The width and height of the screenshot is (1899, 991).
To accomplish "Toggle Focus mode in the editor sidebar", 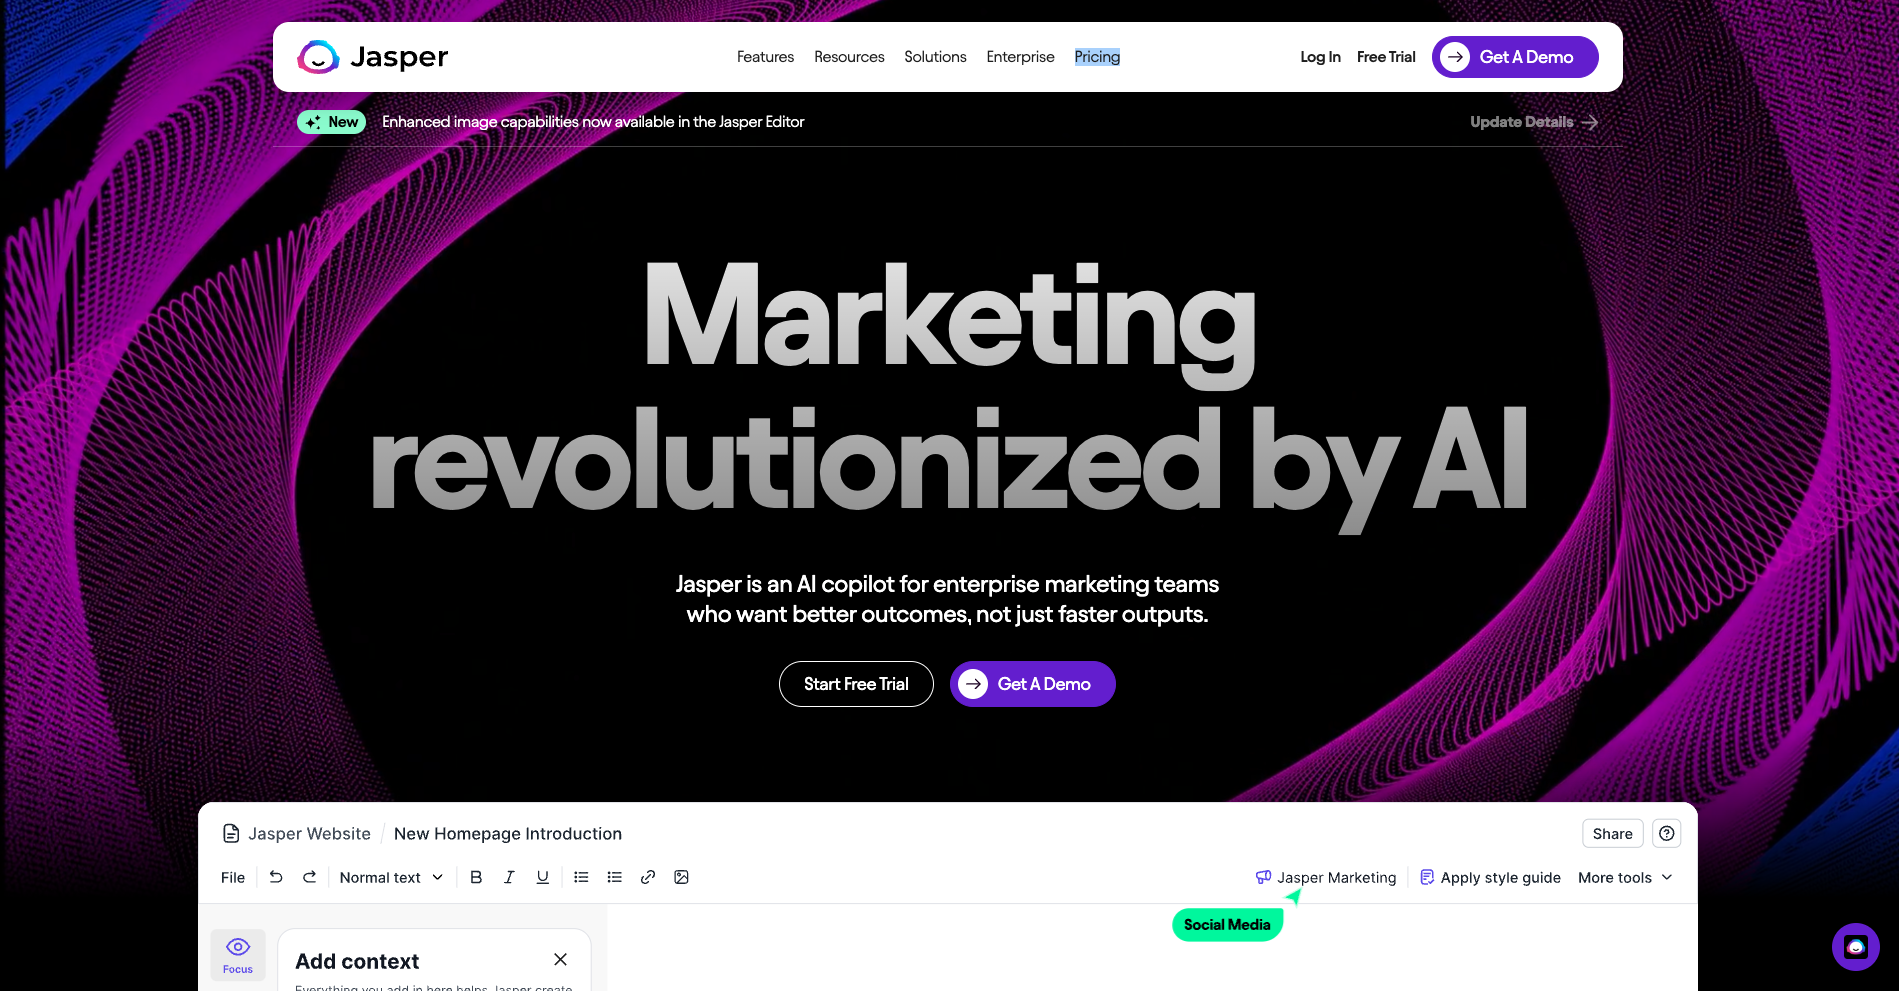I will click(x=237, y=954).
